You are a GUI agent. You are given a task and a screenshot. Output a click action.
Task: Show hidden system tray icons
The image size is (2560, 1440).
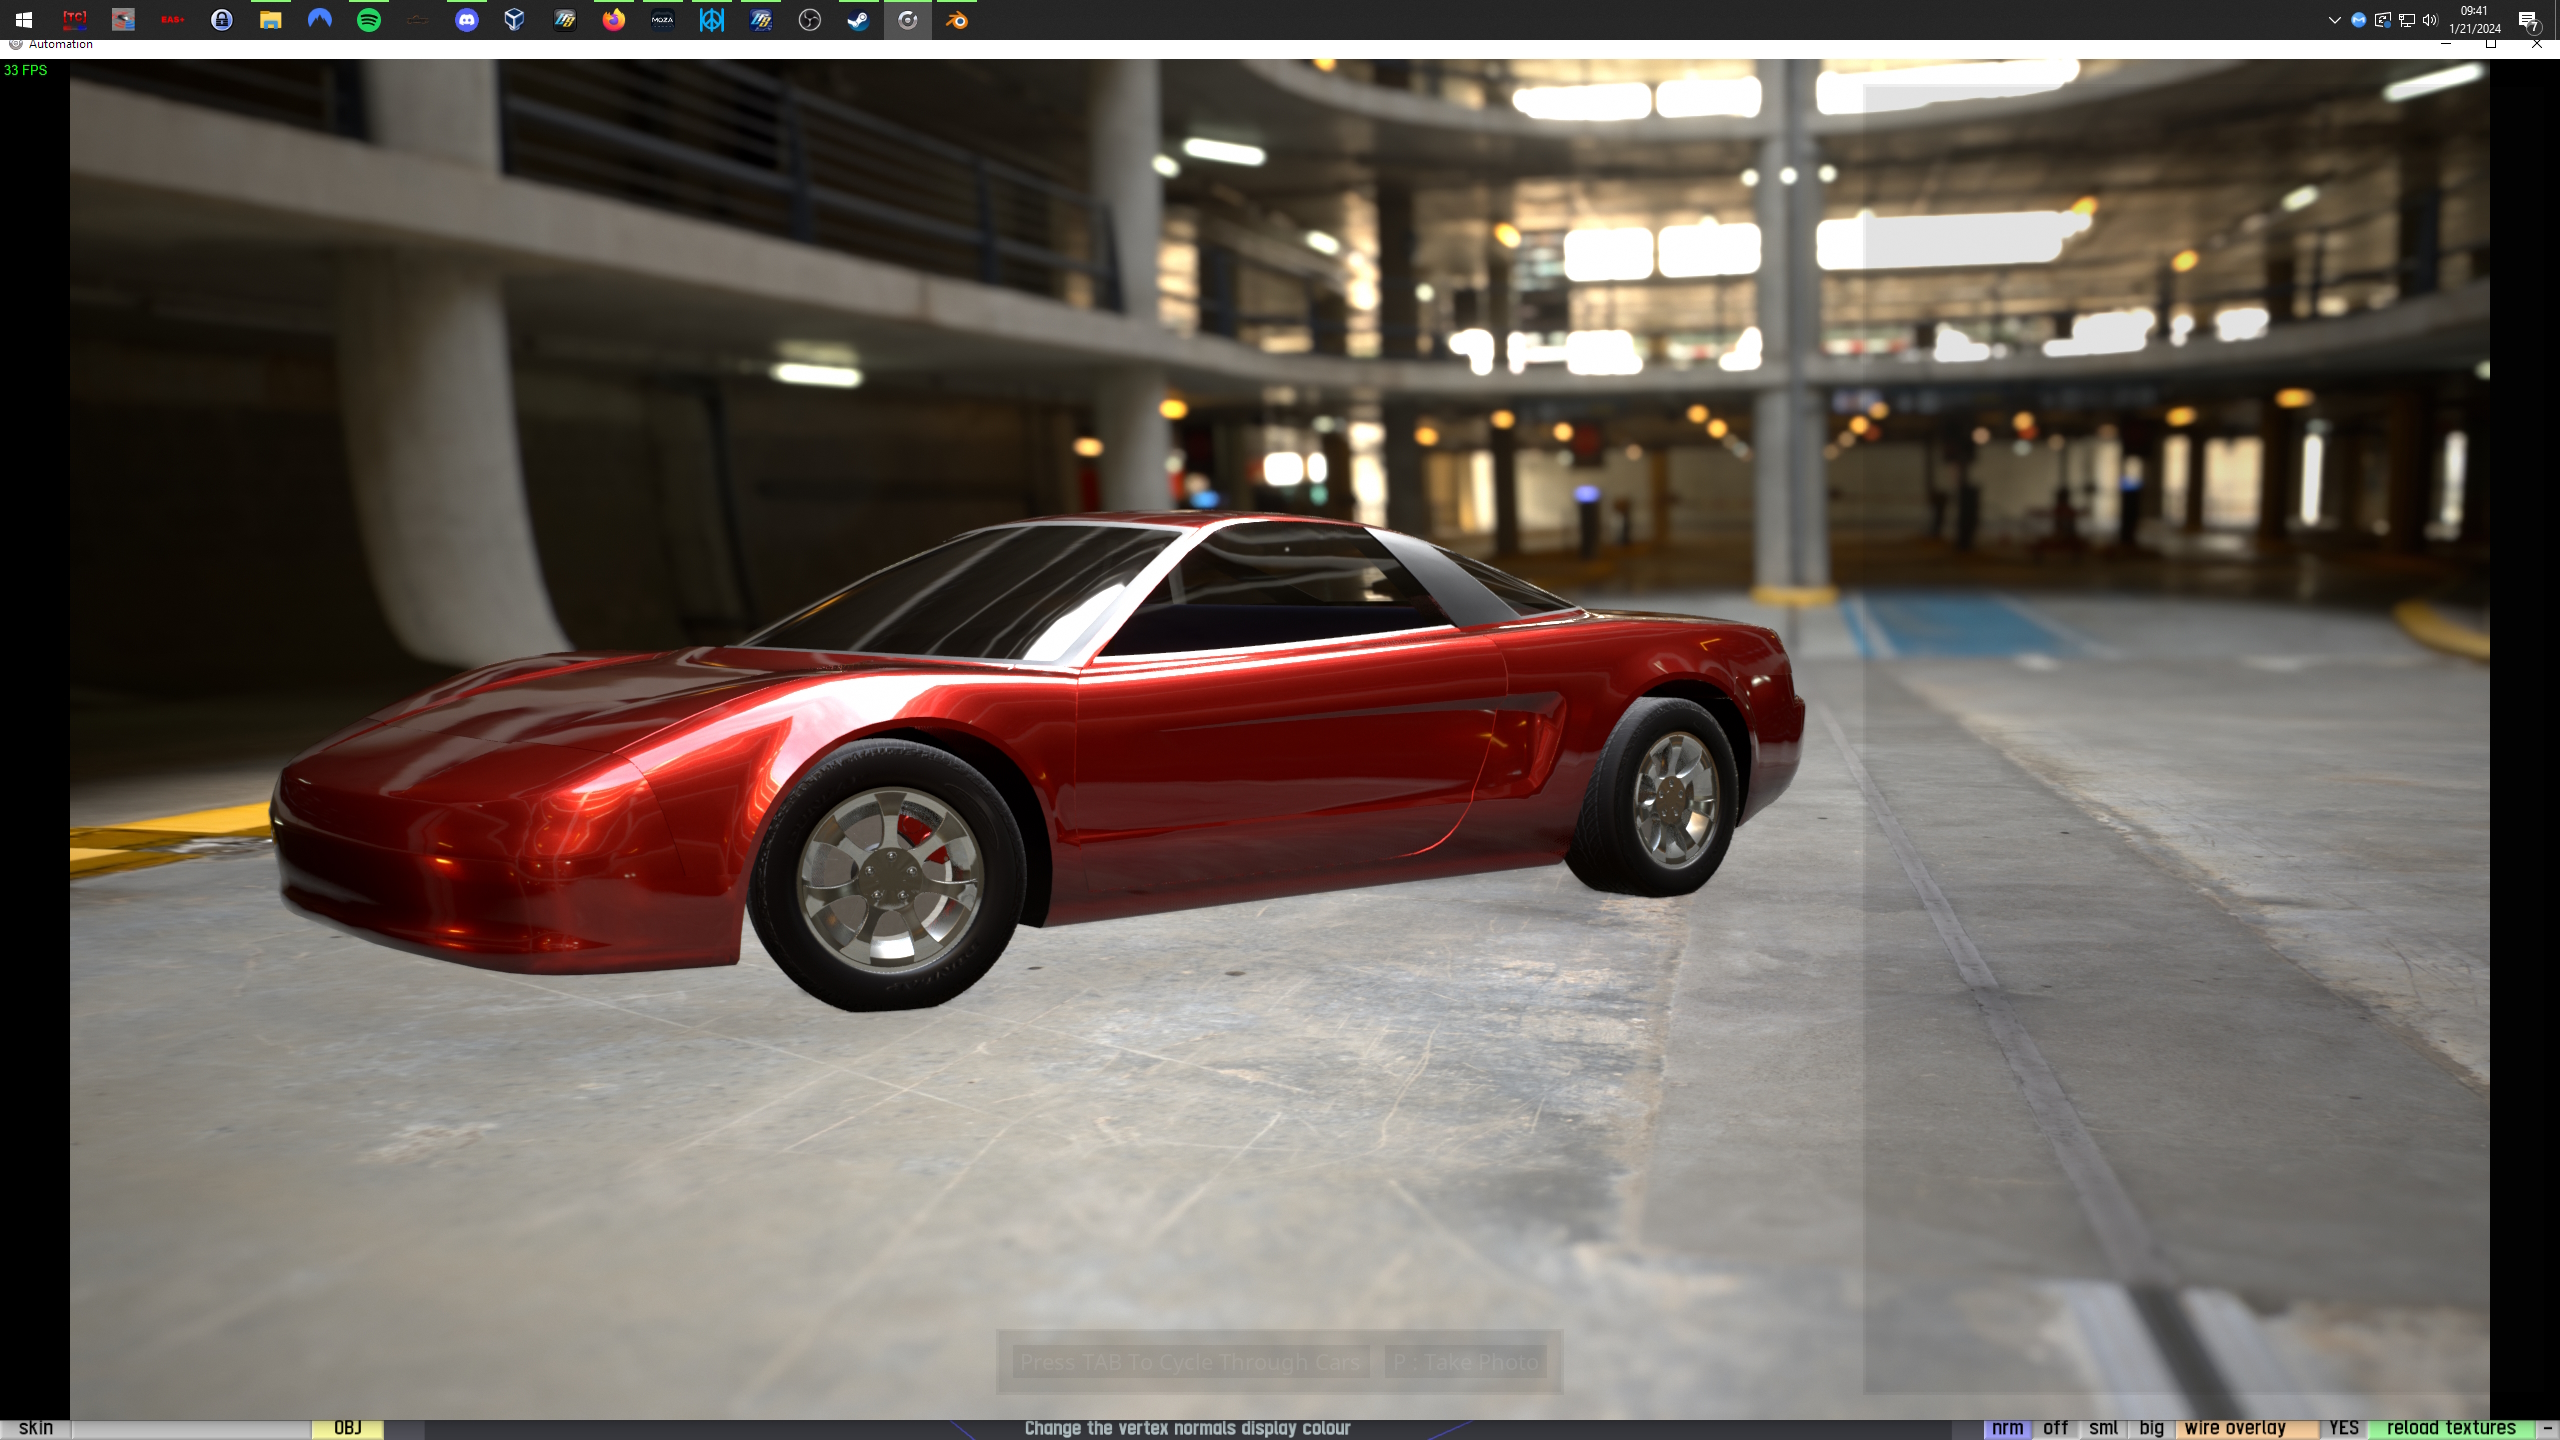pos(2334,20)
